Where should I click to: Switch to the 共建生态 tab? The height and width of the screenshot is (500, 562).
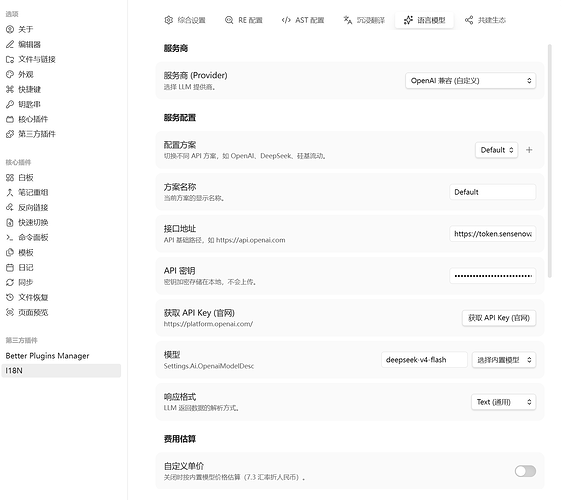click(x=485, y=20)
